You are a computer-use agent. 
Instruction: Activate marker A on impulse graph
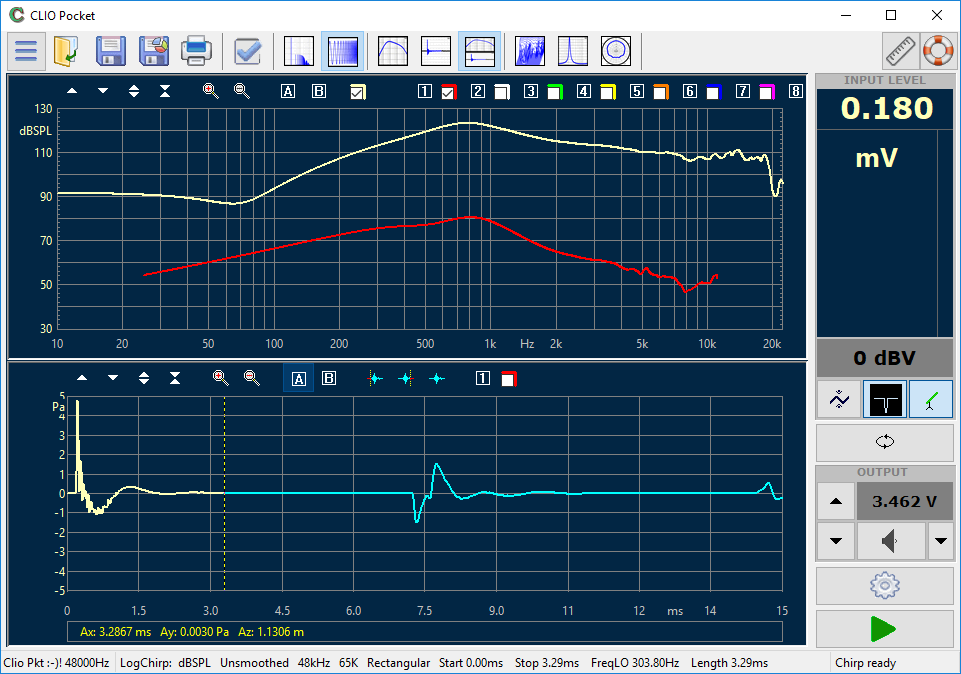coord(298,378)
